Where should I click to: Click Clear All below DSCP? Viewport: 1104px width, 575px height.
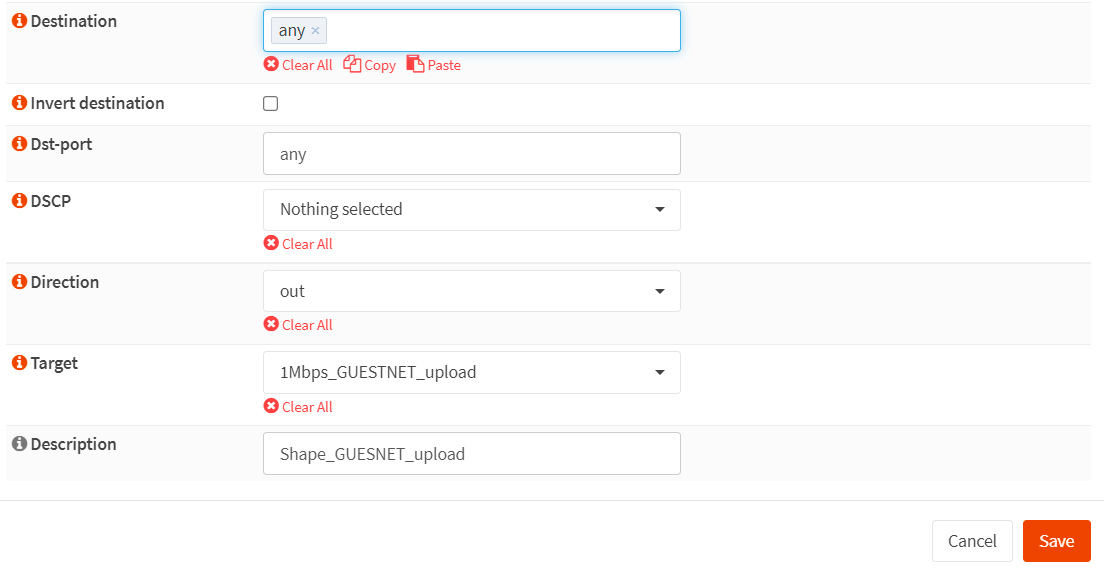coord(298,244)
